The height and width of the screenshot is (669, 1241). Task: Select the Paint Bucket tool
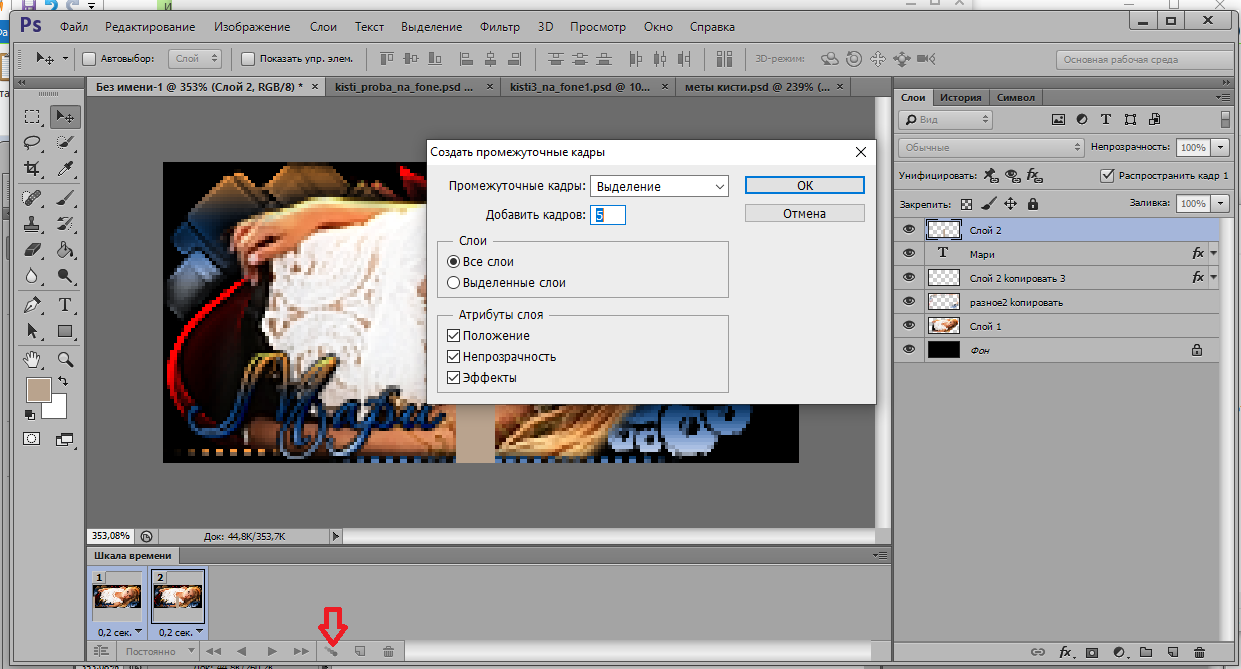click(65, 248)
